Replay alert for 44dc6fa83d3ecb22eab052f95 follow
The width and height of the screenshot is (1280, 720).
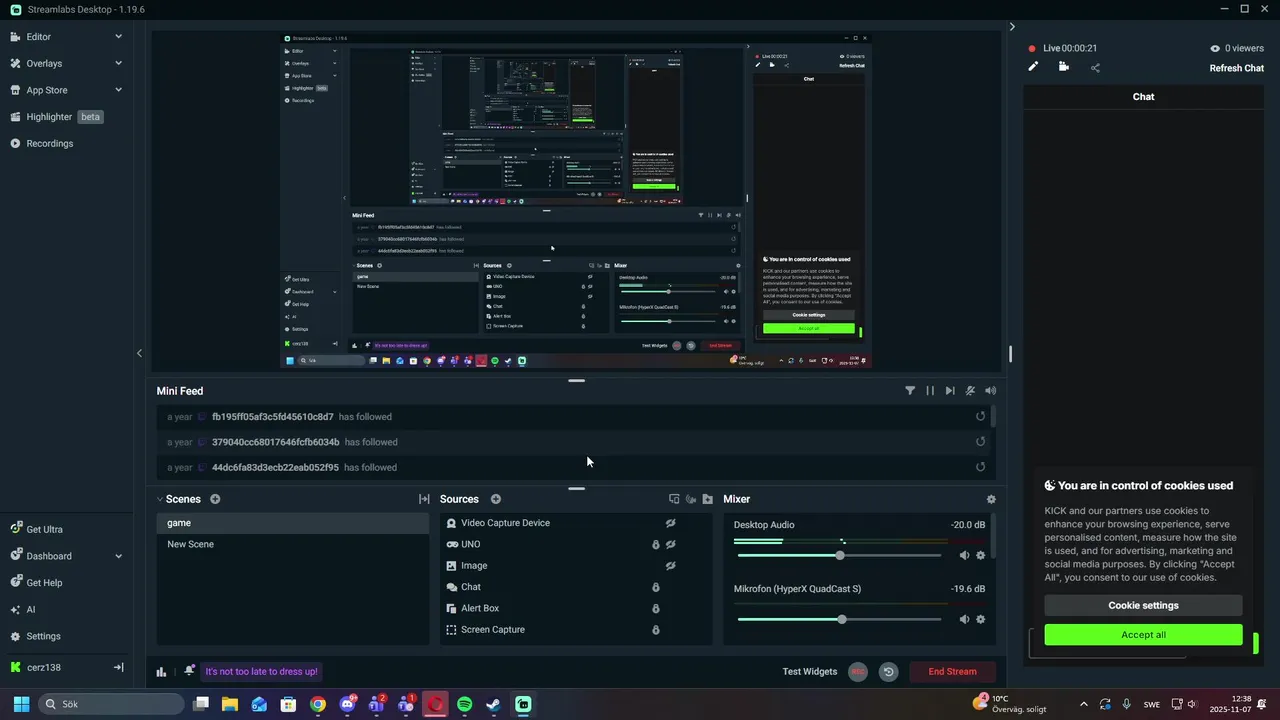pyautogui.click(x=980, y=467)
